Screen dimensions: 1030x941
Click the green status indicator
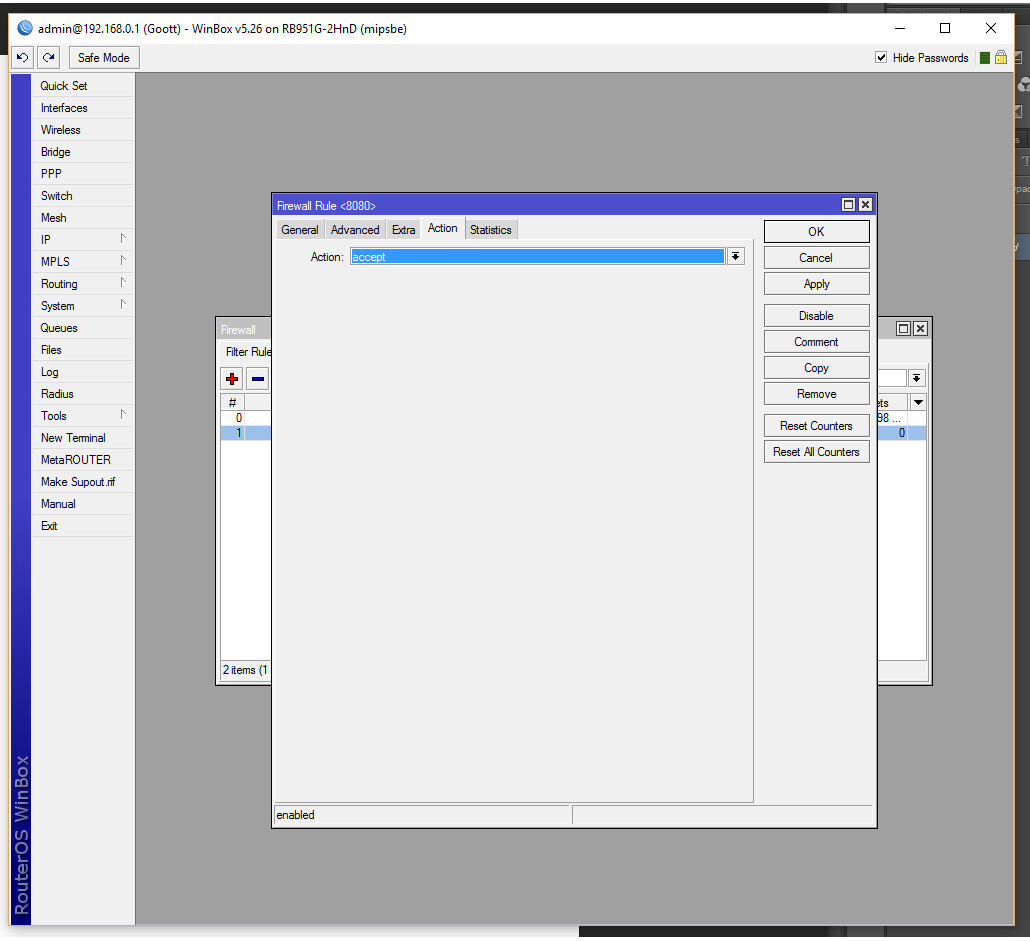[985, 58]
